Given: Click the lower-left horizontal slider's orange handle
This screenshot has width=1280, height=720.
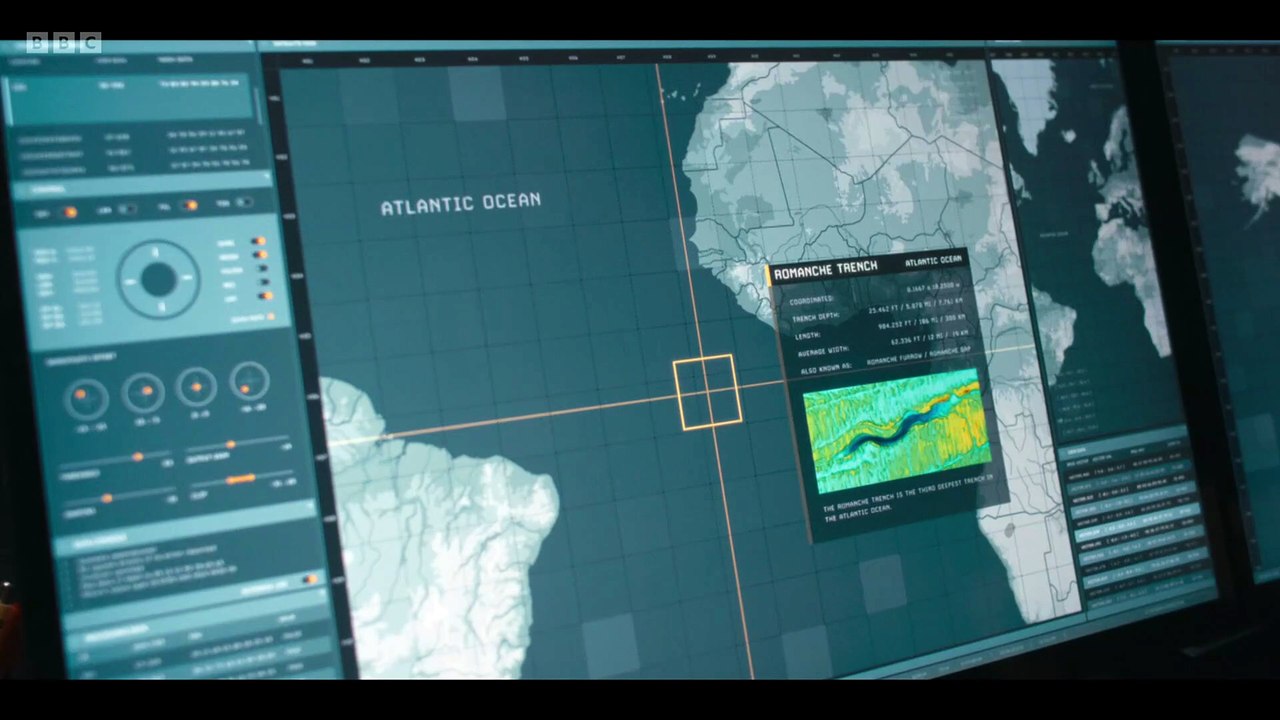Looking at the screenshot, I should coord(106,498).
